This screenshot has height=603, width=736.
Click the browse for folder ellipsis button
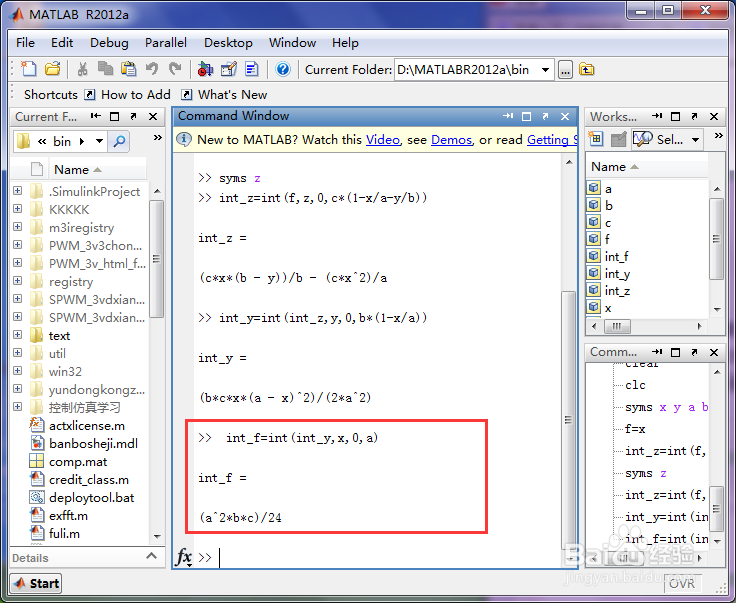tap(565, 70)
